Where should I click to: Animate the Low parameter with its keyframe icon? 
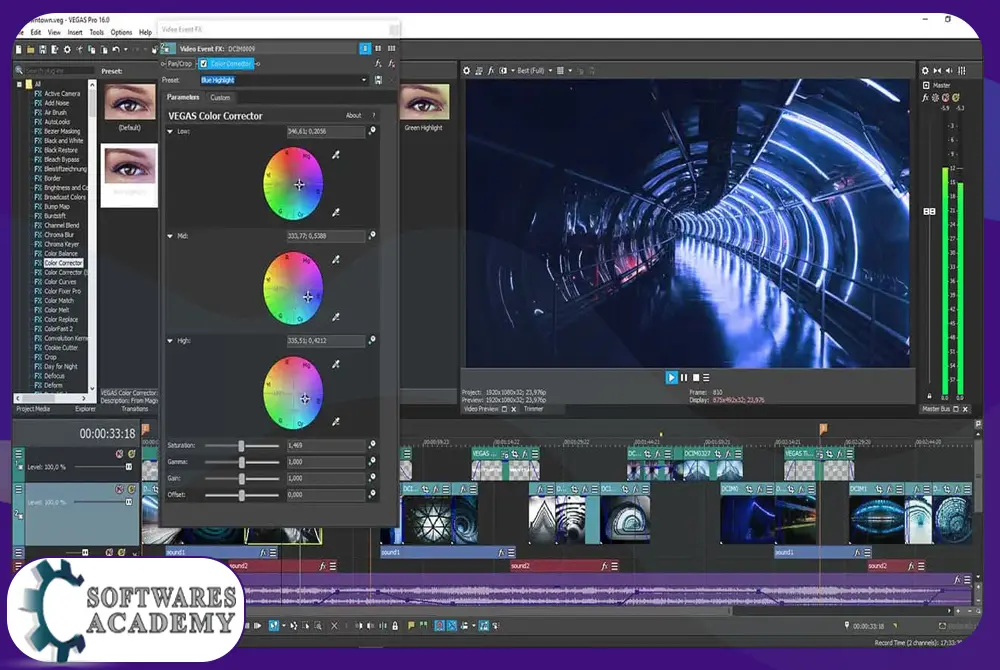(372, 131)
